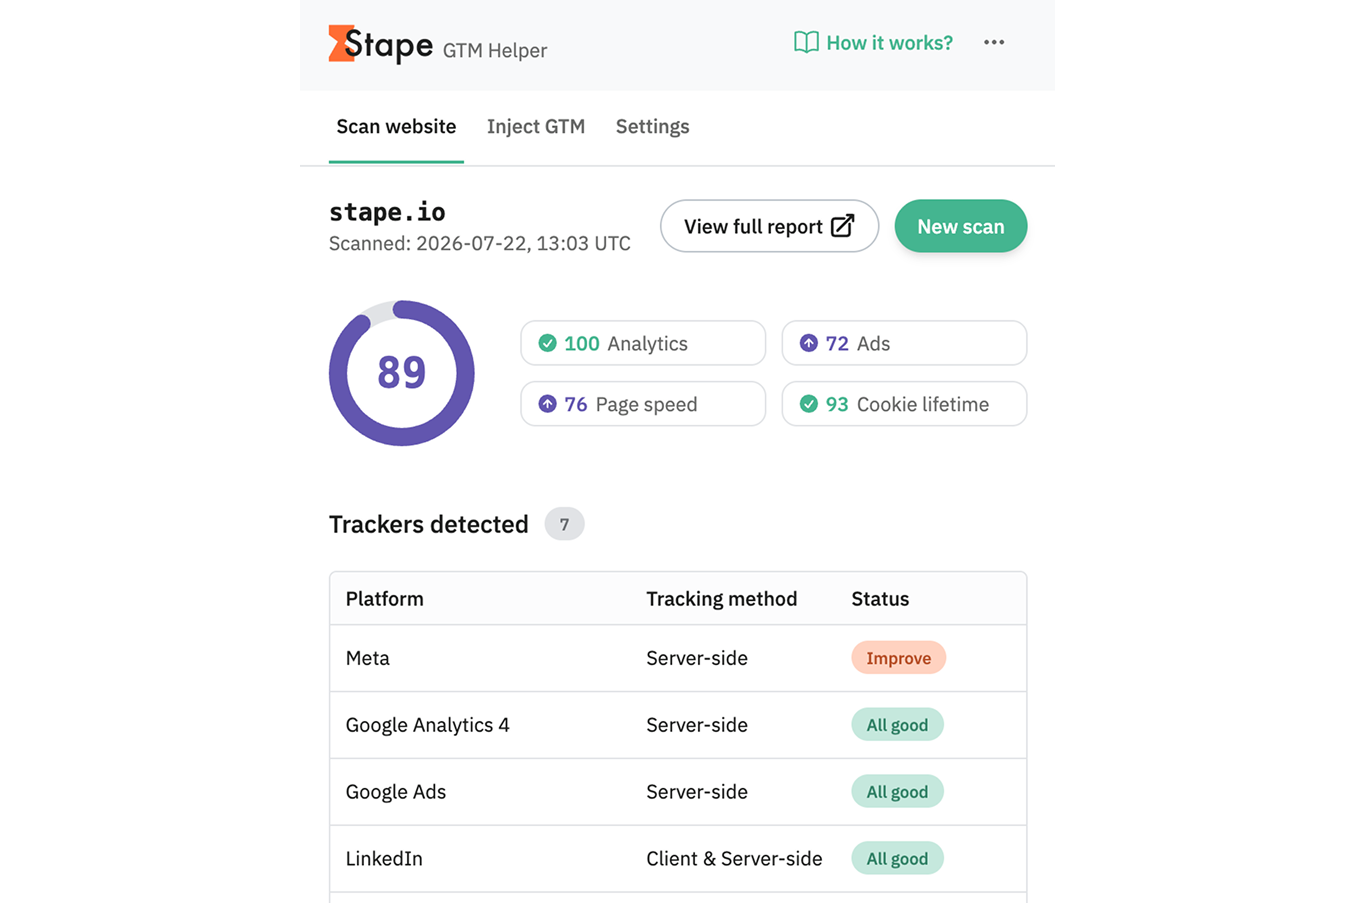Click the purple arrow icon next to Ads
Image resolution: width=1355 pixels, height=903 pixels.
[x=808, y=343]
